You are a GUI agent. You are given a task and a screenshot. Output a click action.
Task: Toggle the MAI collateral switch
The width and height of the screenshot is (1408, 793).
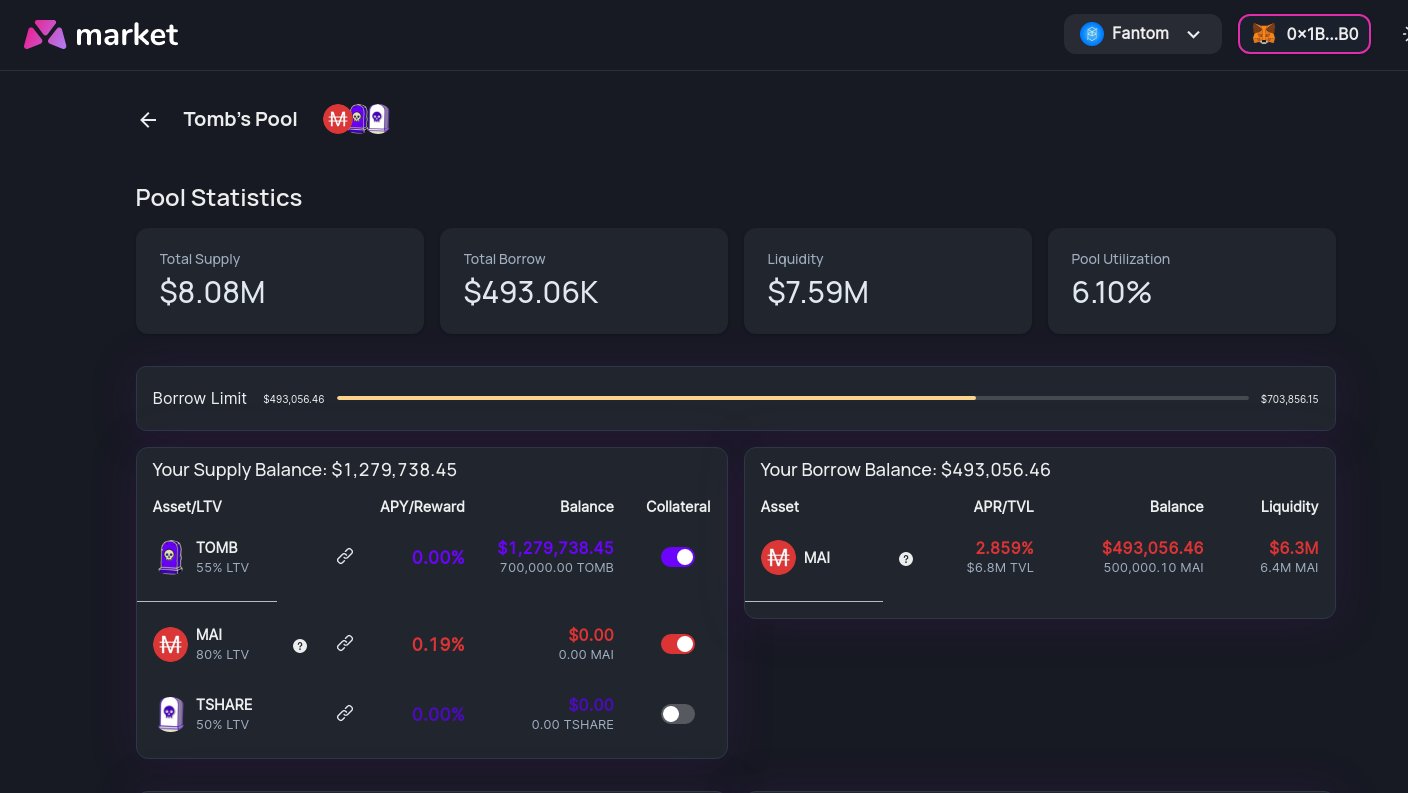click(x=678, y=644)
